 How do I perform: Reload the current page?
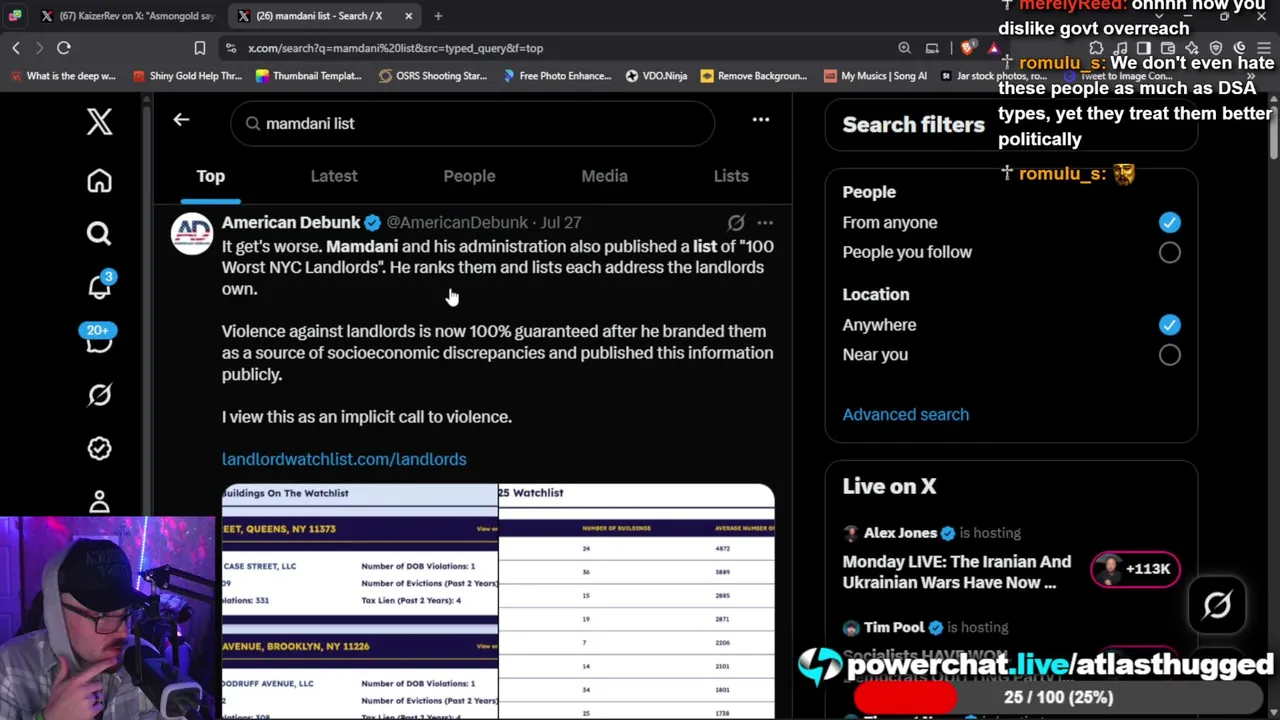click(x=64, y=48)
